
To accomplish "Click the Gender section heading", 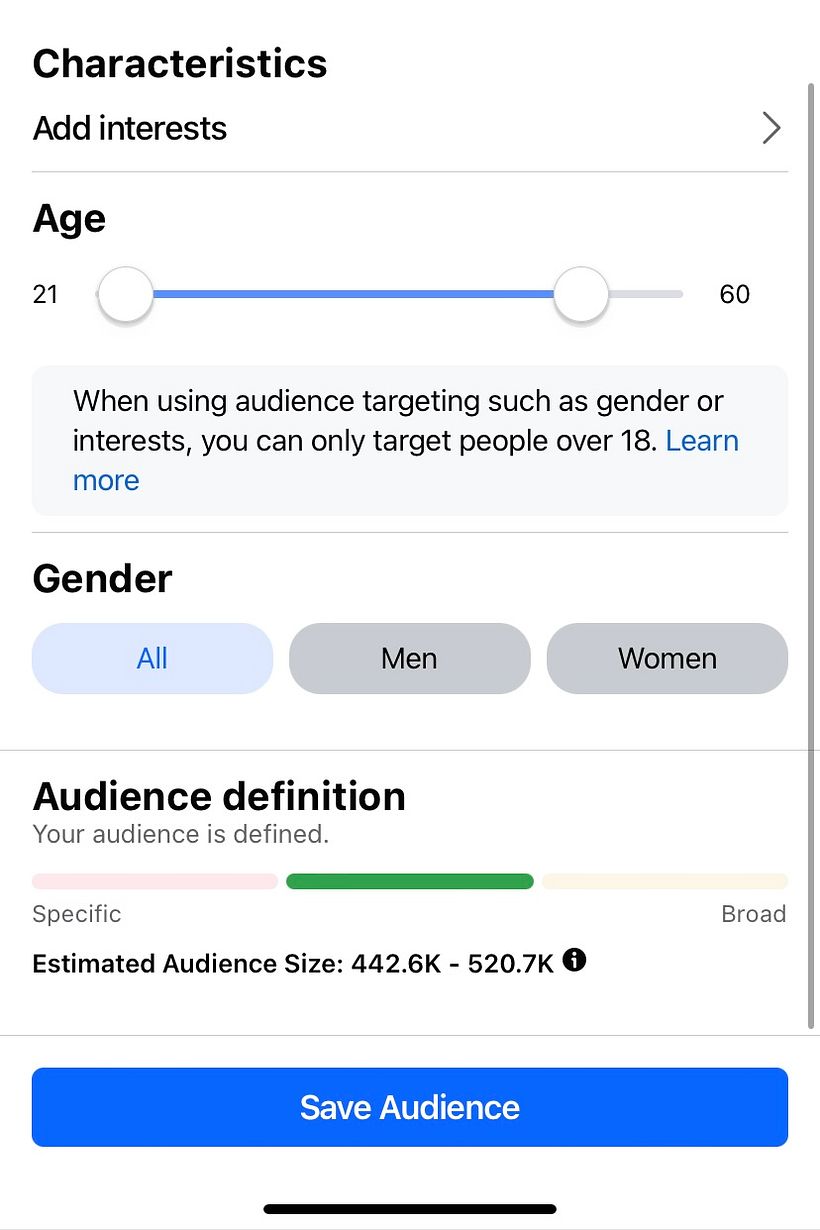I will (x=103, y=579).
